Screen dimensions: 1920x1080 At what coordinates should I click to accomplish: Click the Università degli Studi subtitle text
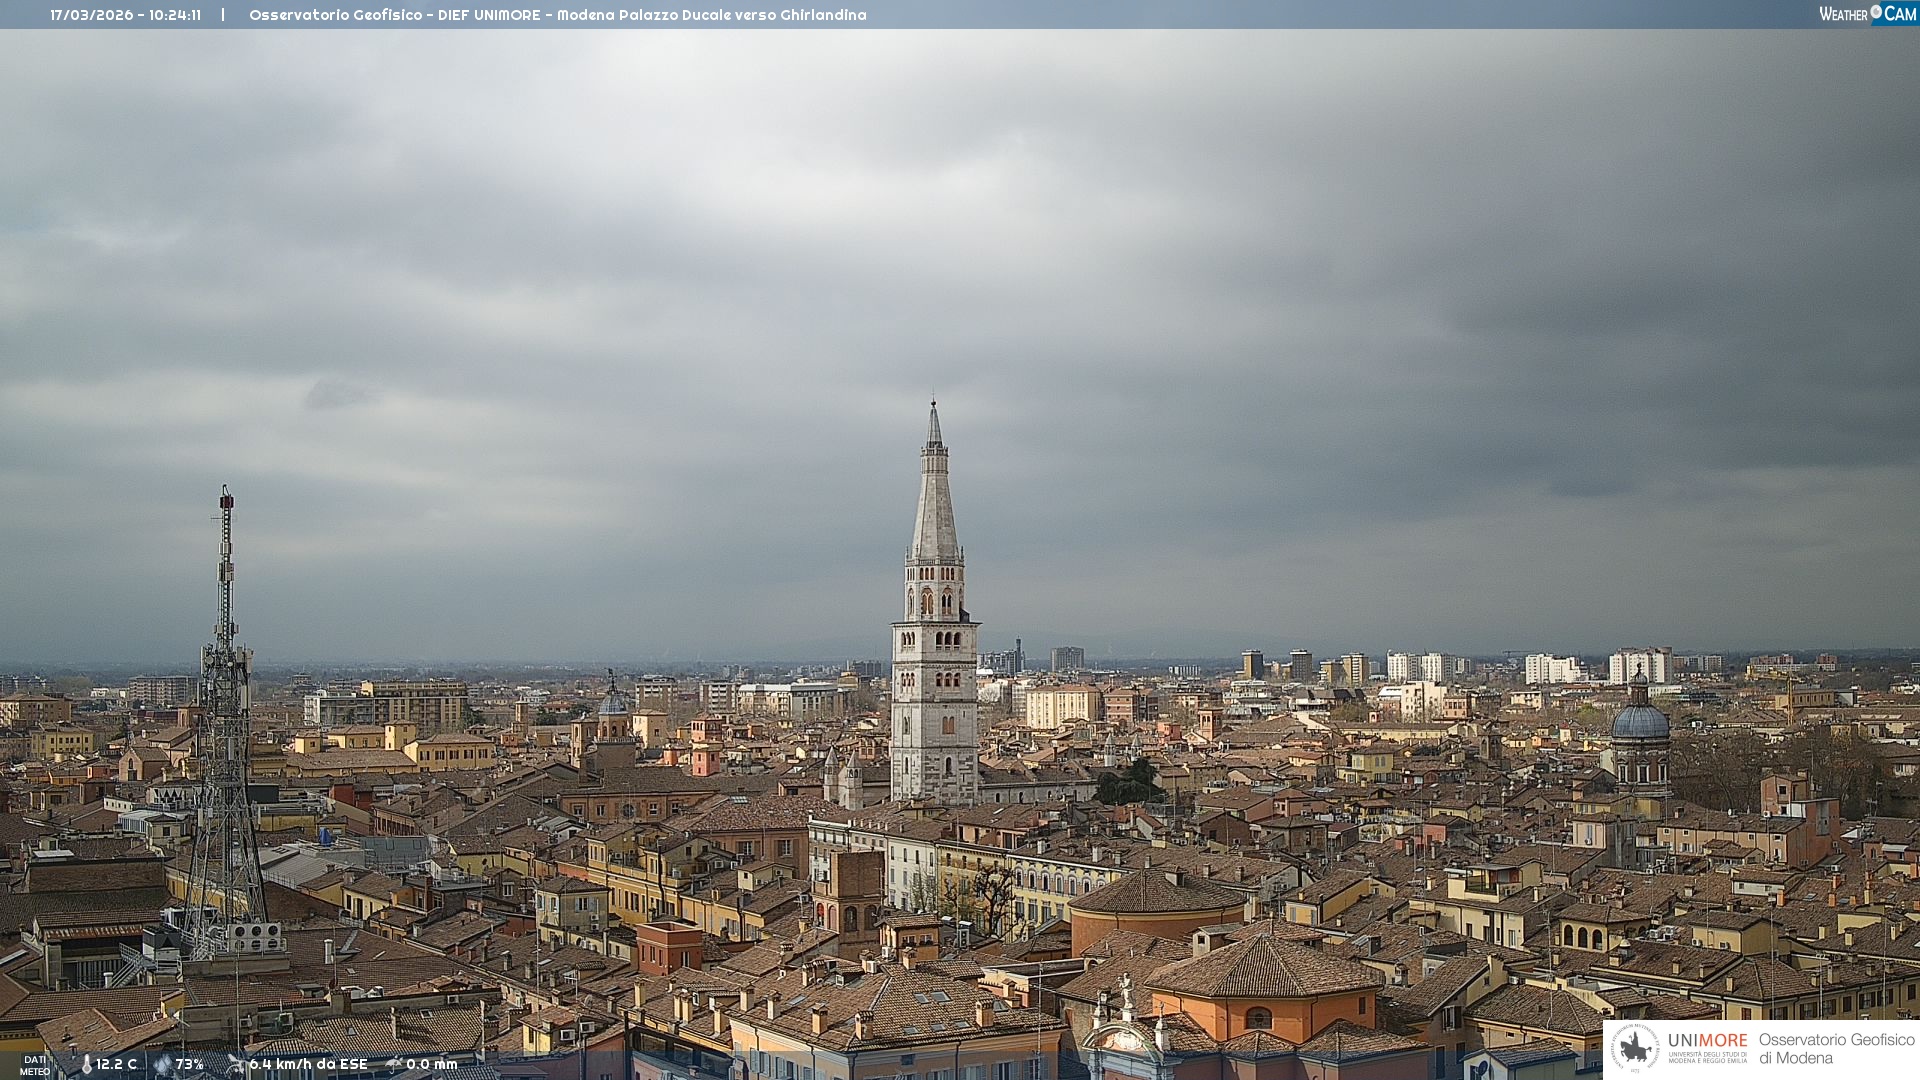[1707, 1057]
